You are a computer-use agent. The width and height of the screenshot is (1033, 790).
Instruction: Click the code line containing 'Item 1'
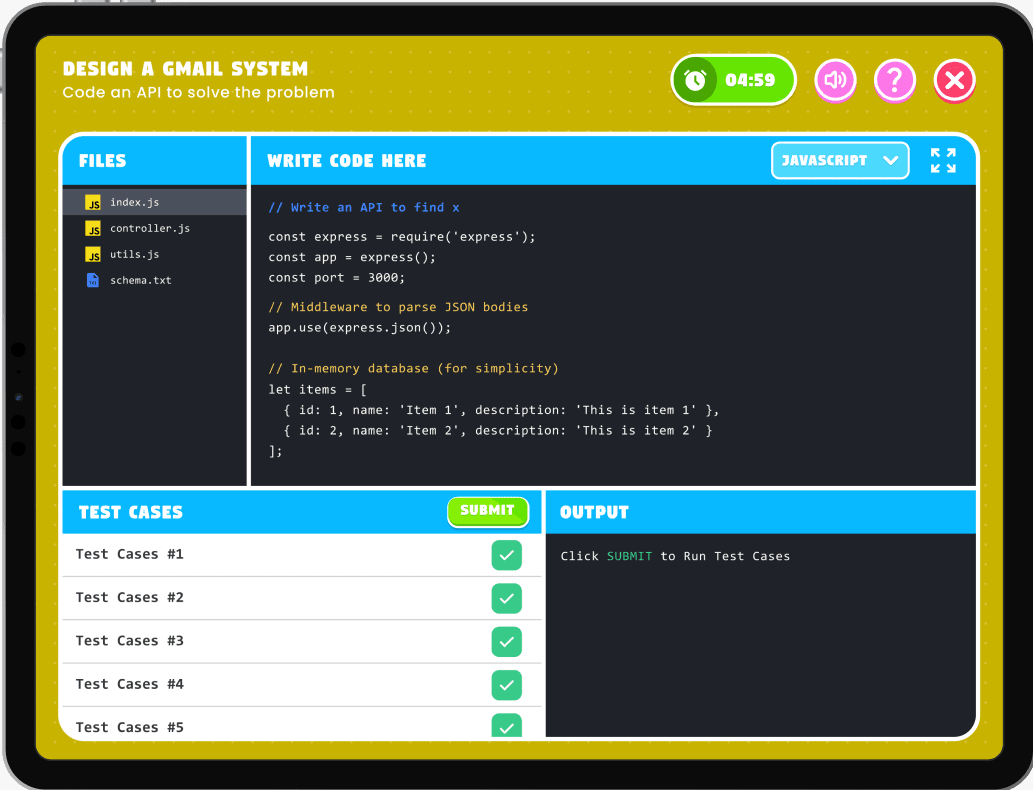click(501, 410)
